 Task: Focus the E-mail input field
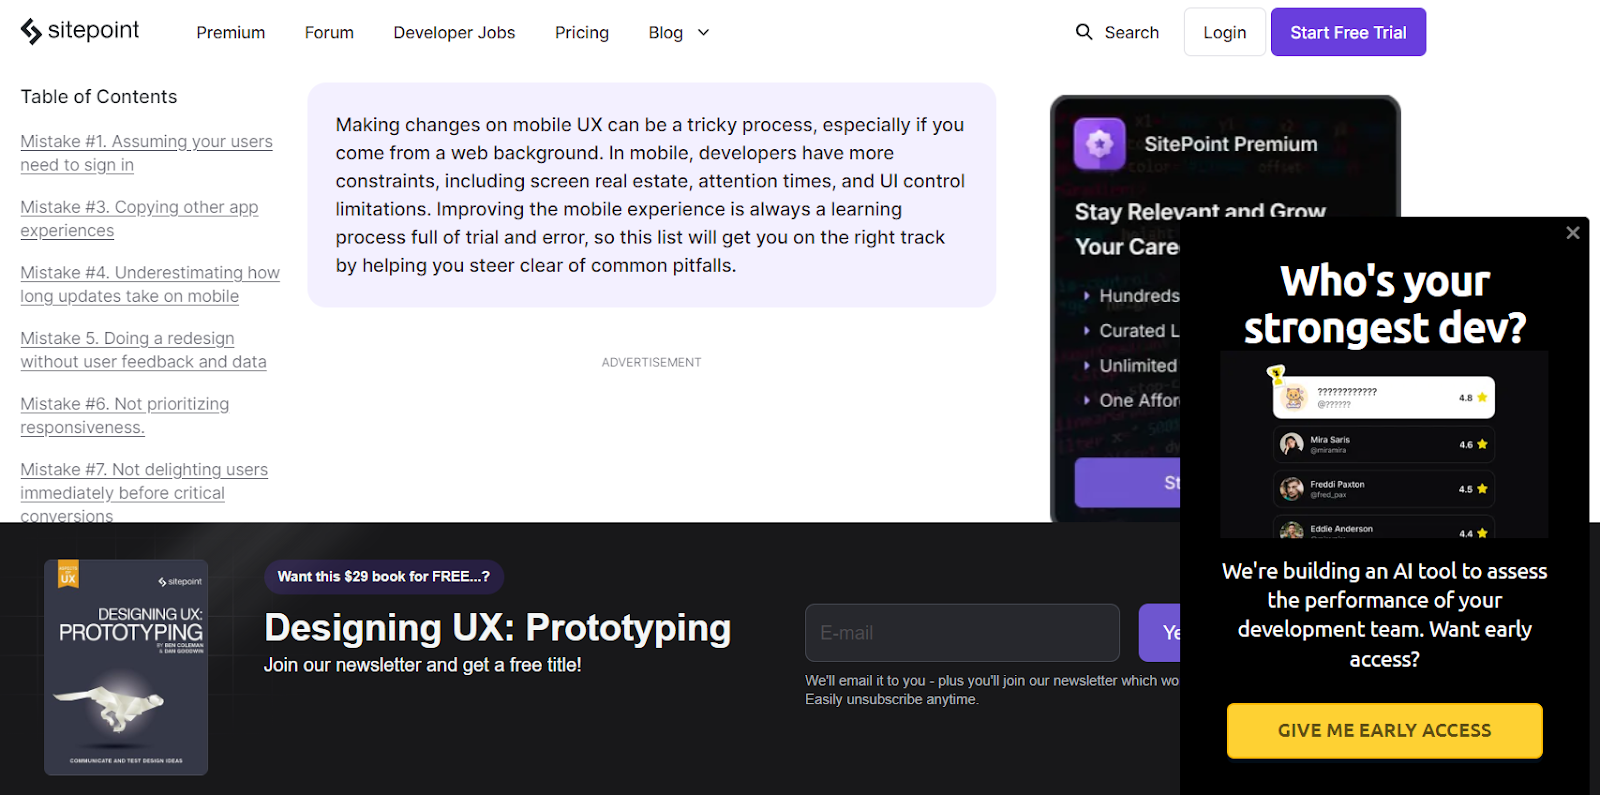(x=961, y=633)
